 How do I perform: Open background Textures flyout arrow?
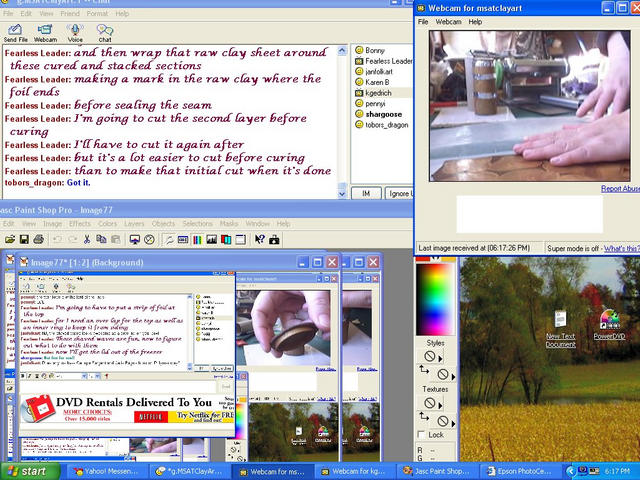point(453,423)
